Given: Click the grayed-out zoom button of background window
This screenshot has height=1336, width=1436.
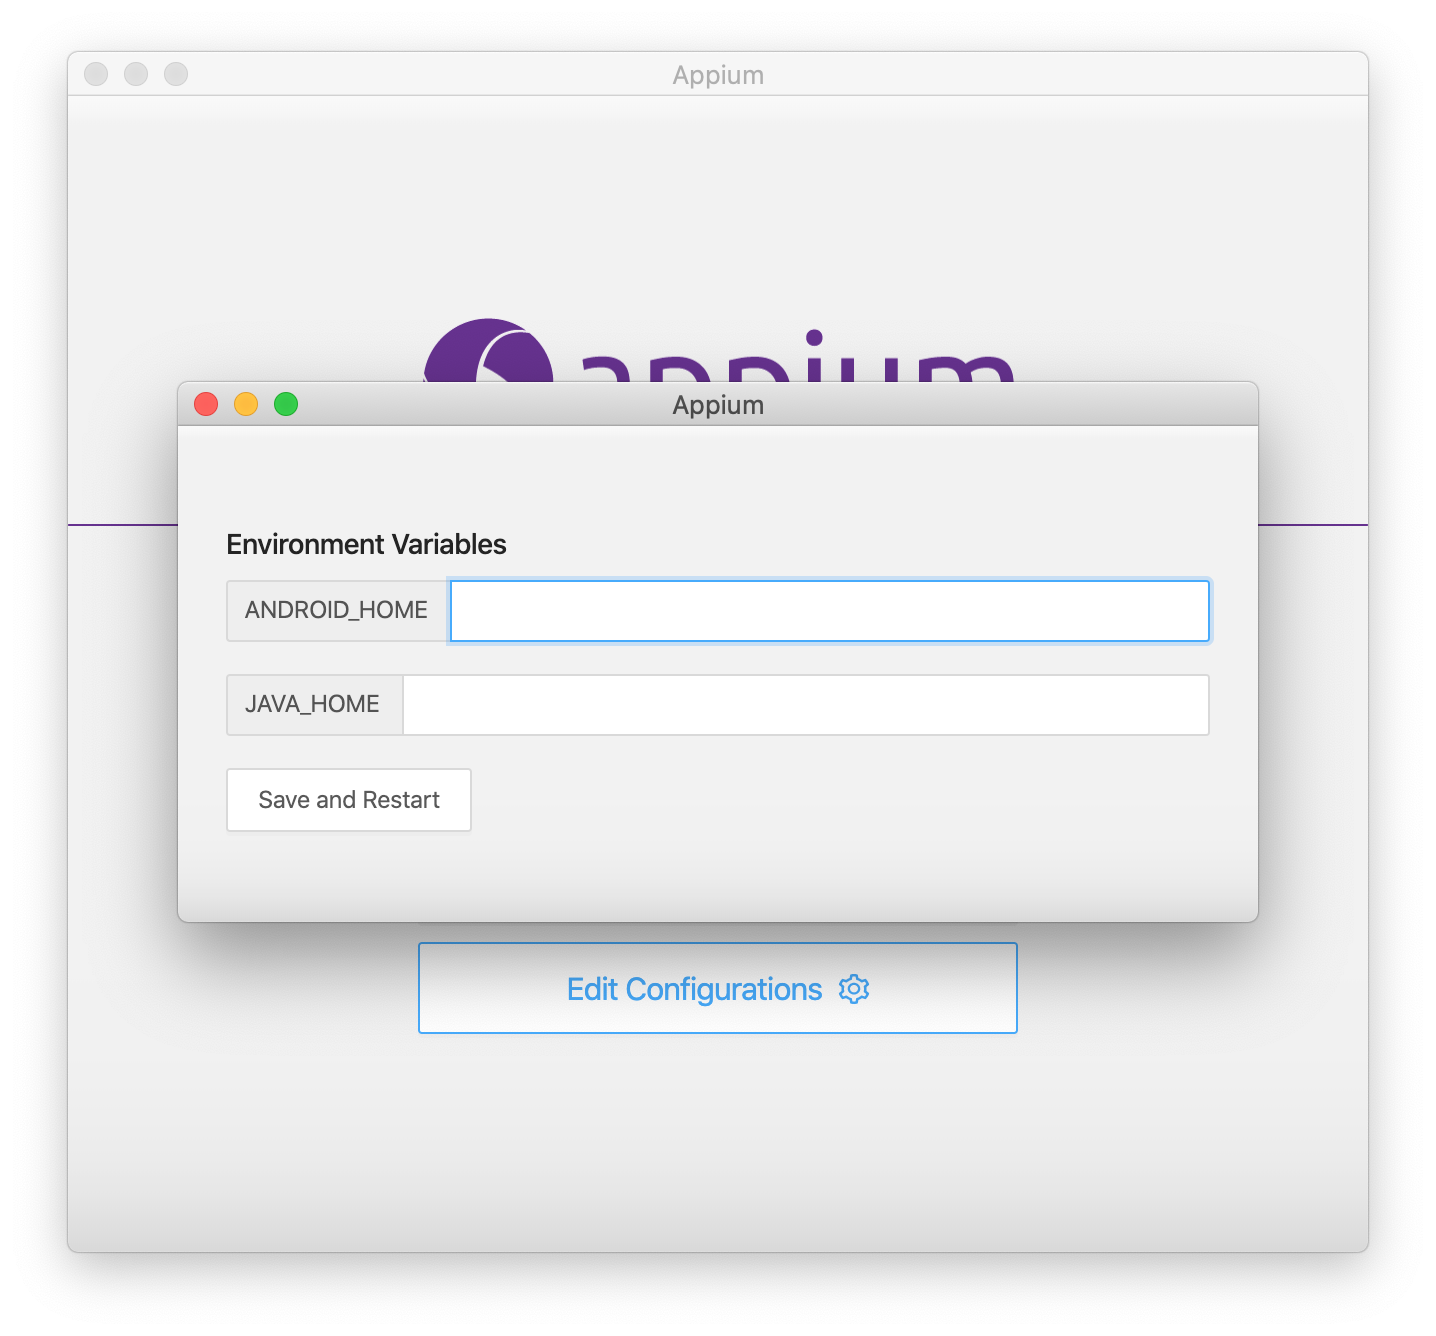Looking at the screenshot, I should tap(176, 74).
